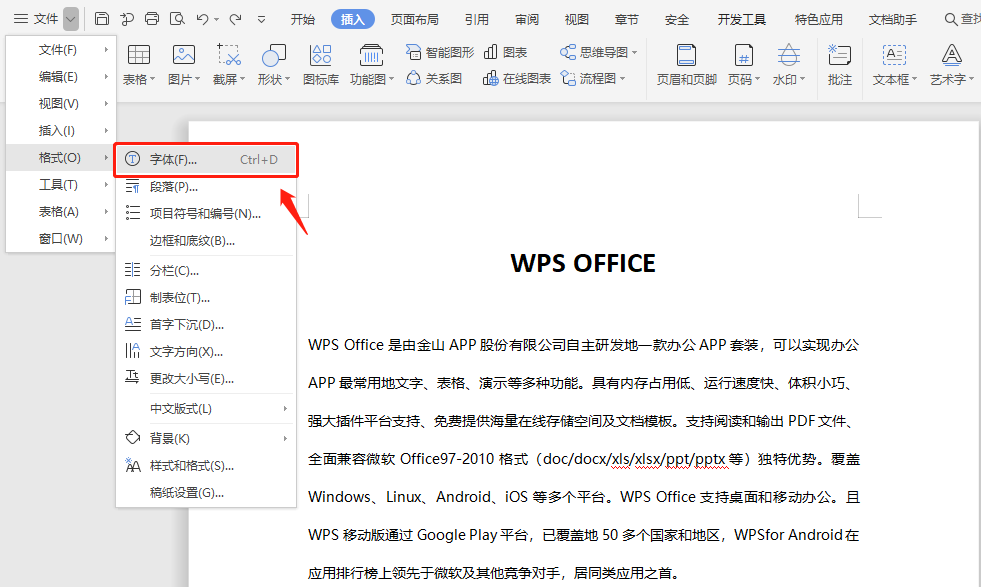Click the Print icon in quick toolbar
Screen dimensions: 981x587
tap(152, 19)
